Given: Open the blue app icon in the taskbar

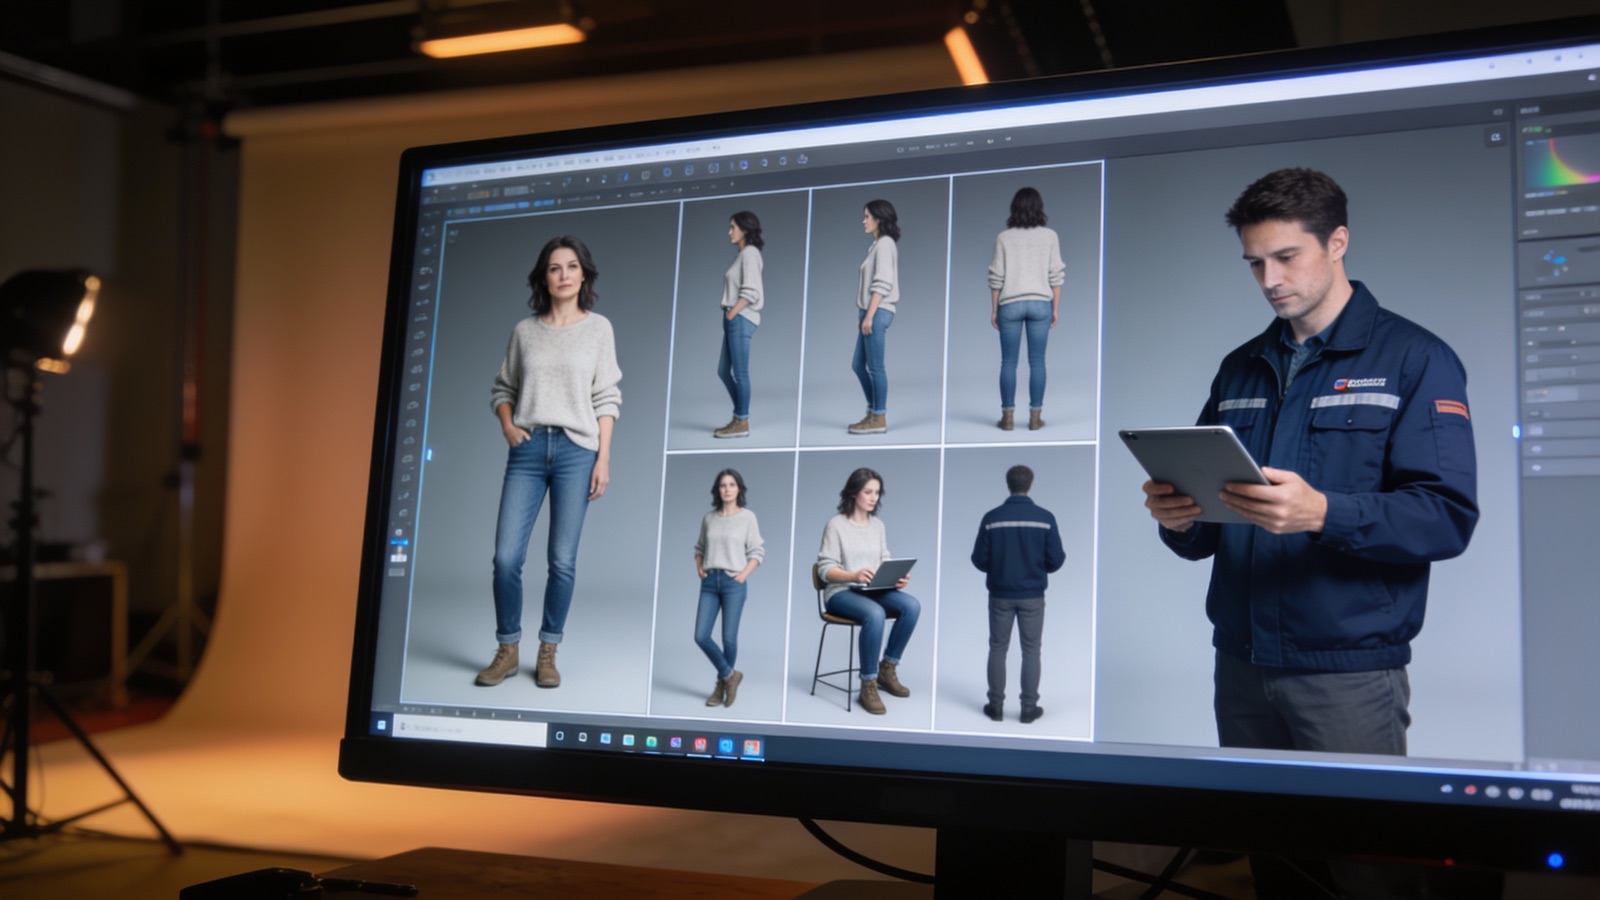Looking at the screenshot, I should coord(726,746).
